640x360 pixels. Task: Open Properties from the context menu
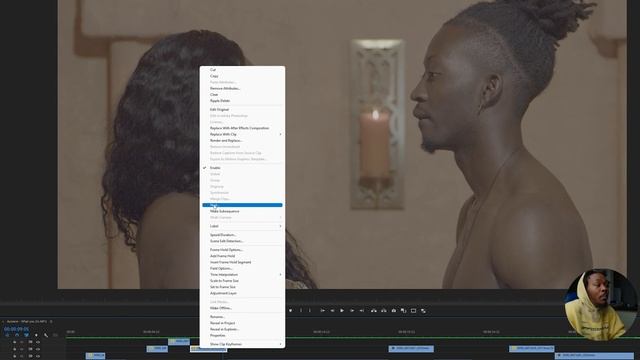pos(242,336)
